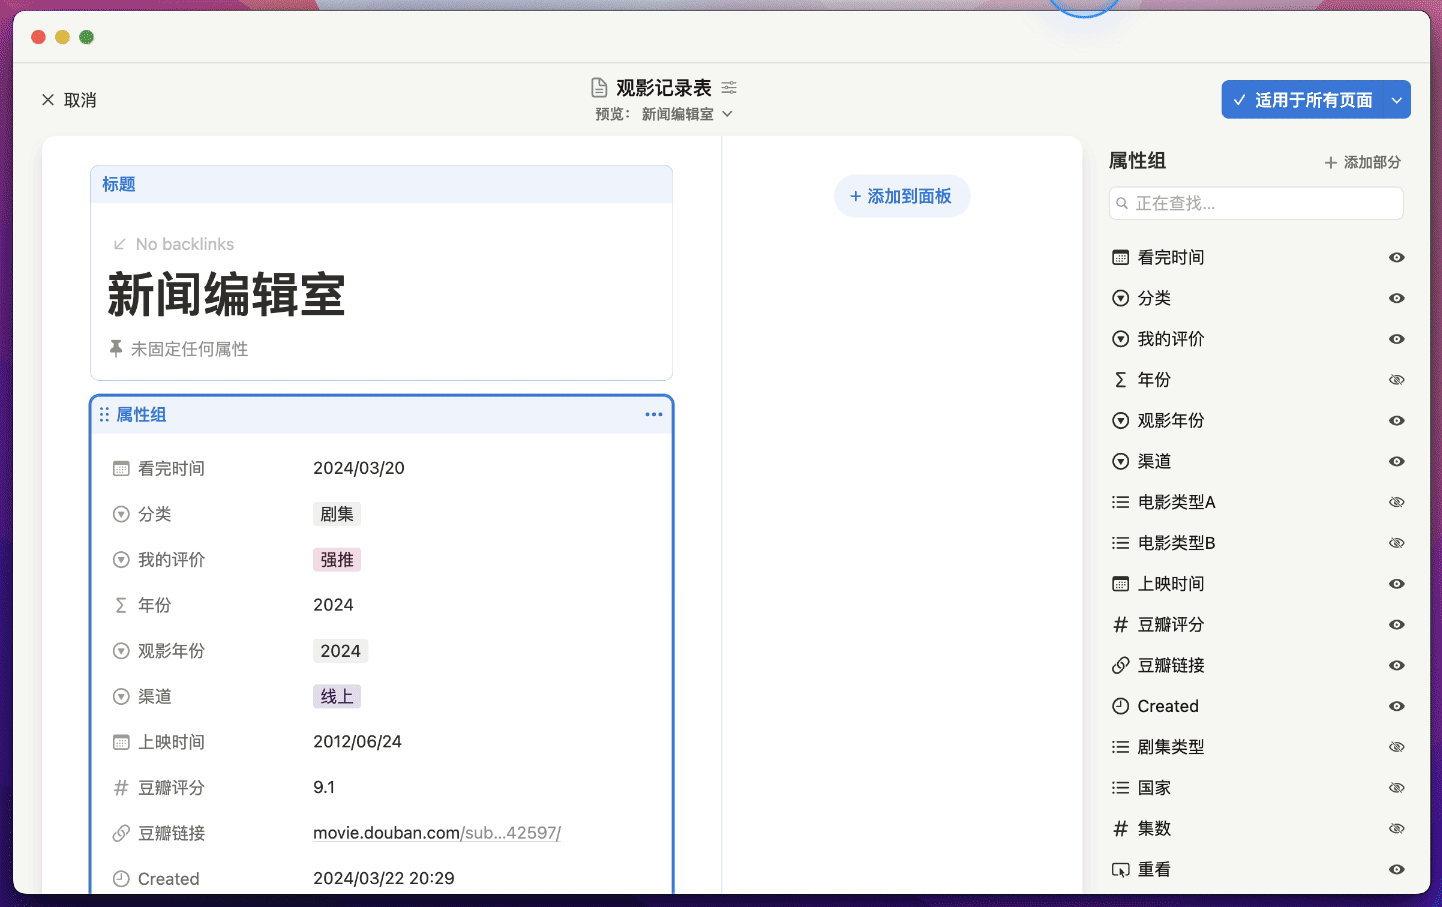Expand the 适用于所有页面 dropdown arrow
Image resolution: width=1442 pixels, height=907 pixels.
click(1397, 100)
